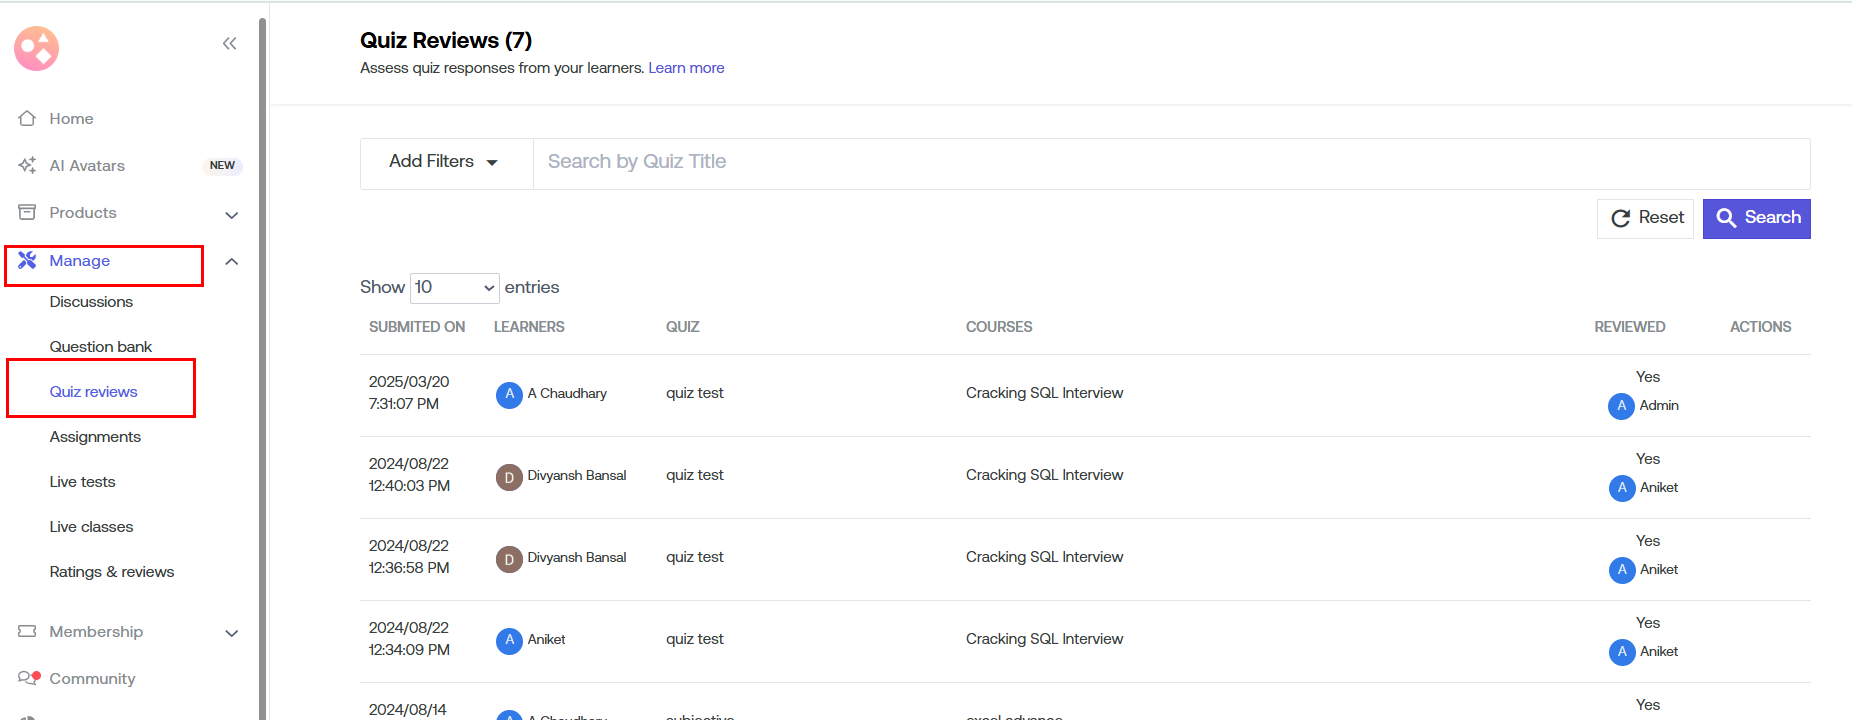Click A Chaudhary learner avatar
Image resolution: width=1852 pixels, height=720 pixels.
point(509,394)
